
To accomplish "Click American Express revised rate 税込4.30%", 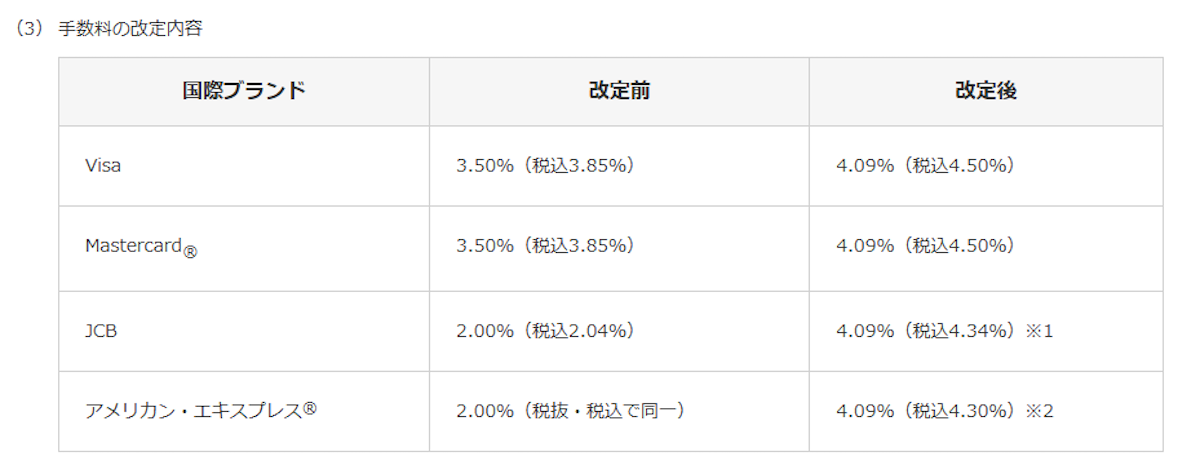I will tap(958, 410).
